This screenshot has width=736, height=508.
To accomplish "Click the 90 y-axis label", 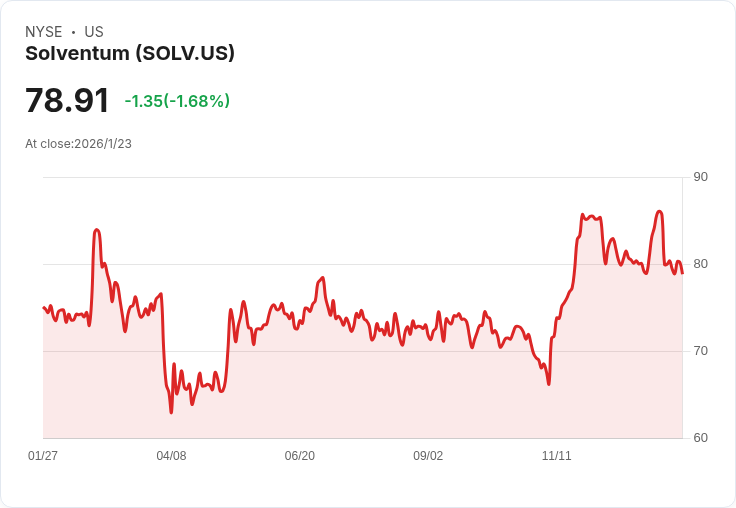I will [x=700, y=177].
